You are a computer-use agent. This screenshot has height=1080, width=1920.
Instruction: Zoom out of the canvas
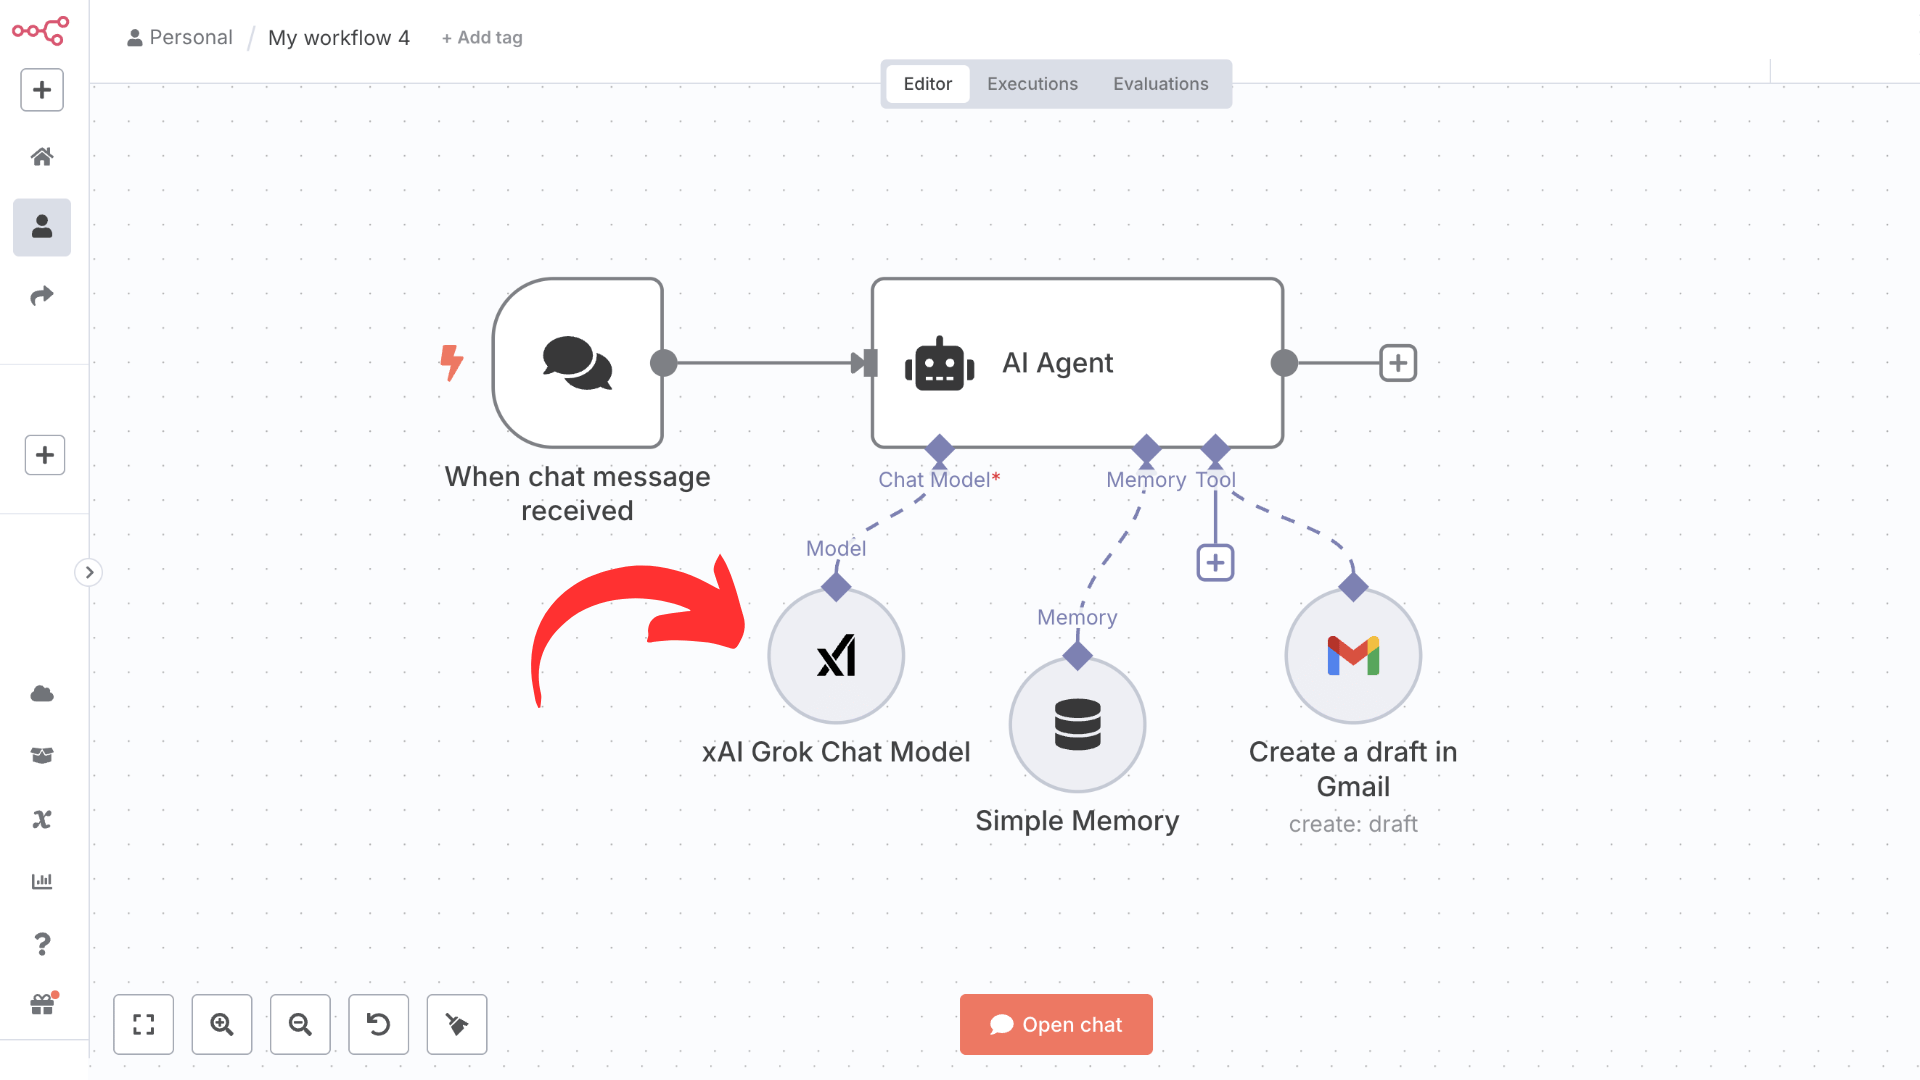pyautogui.click(x=300, y=1024)
